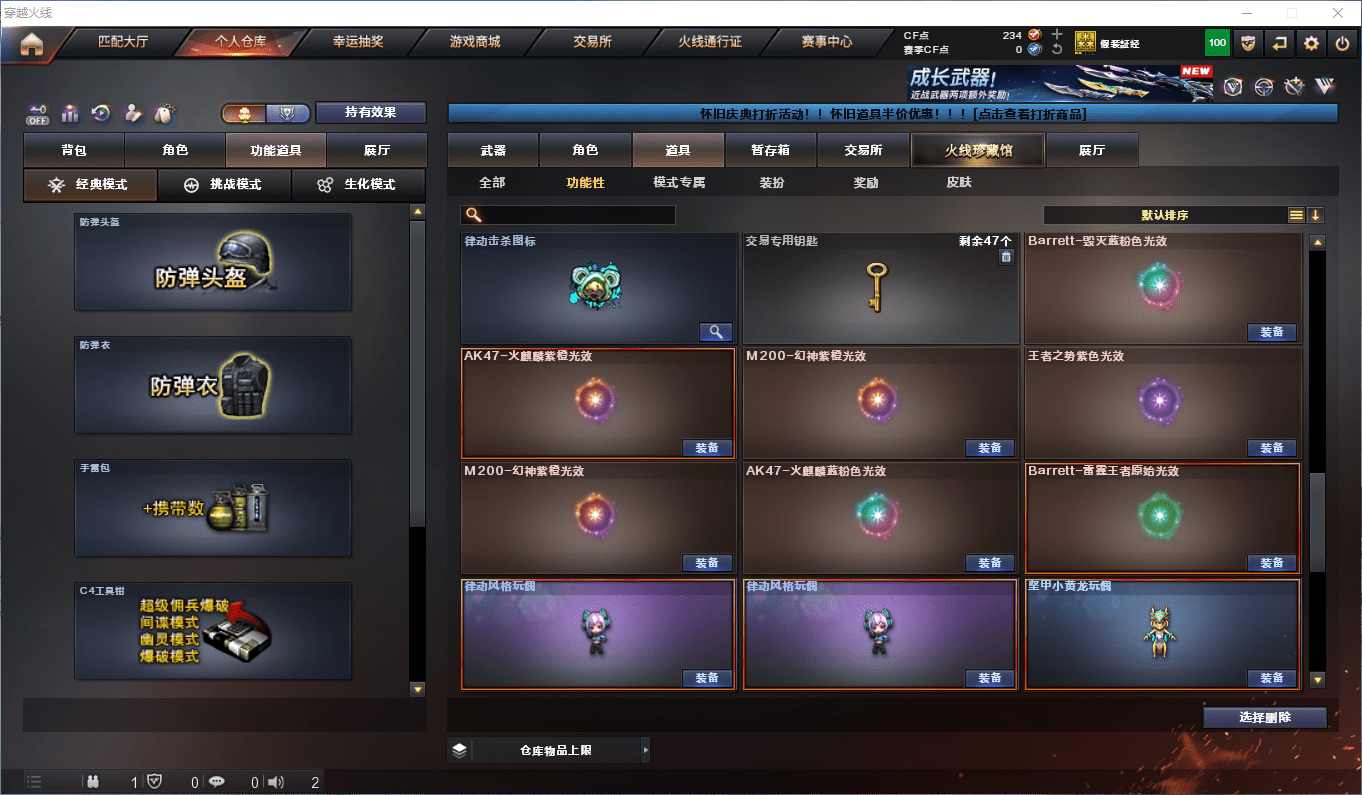
Task: Click the refresh icon beside season CF points
Action: (1057, 49)
